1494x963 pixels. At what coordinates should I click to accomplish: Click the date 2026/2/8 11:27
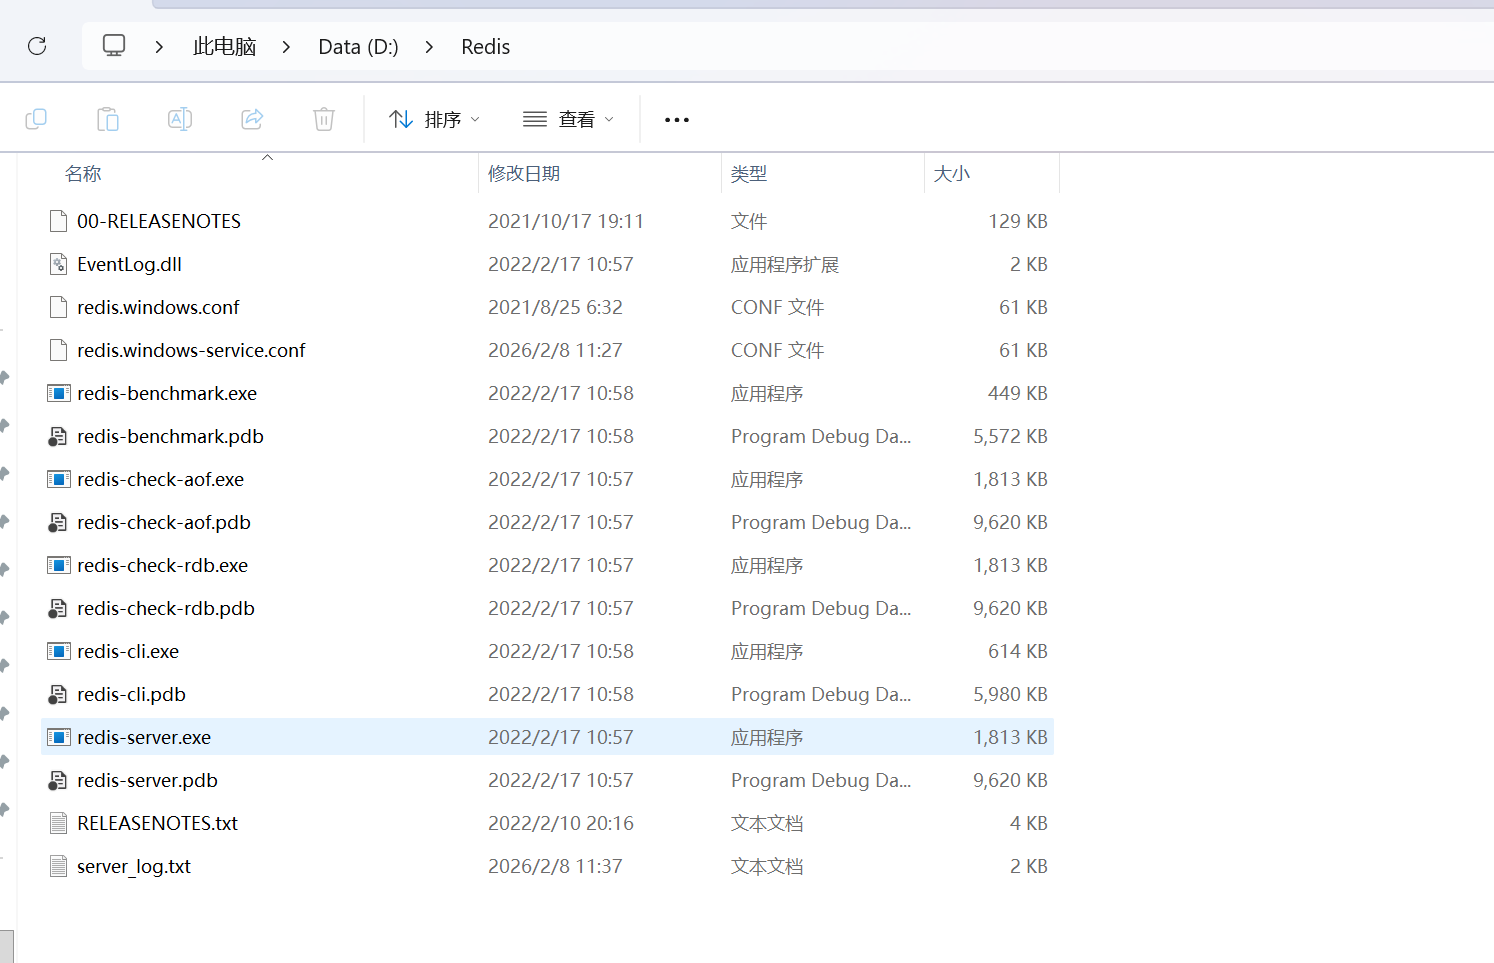[x=555, y=350]
